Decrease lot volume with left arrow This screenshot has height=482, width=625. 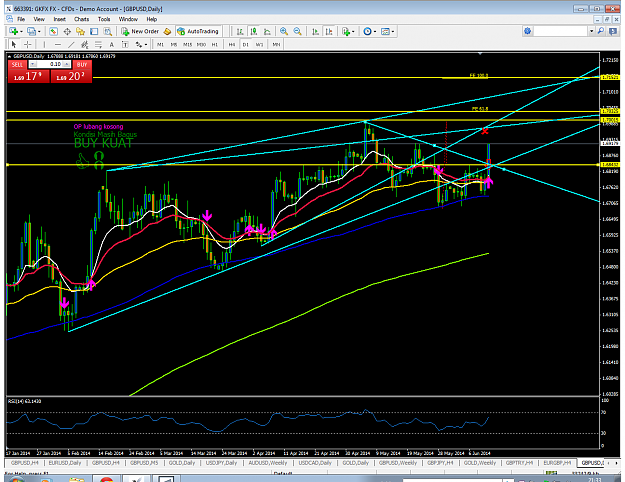(33, 65)
